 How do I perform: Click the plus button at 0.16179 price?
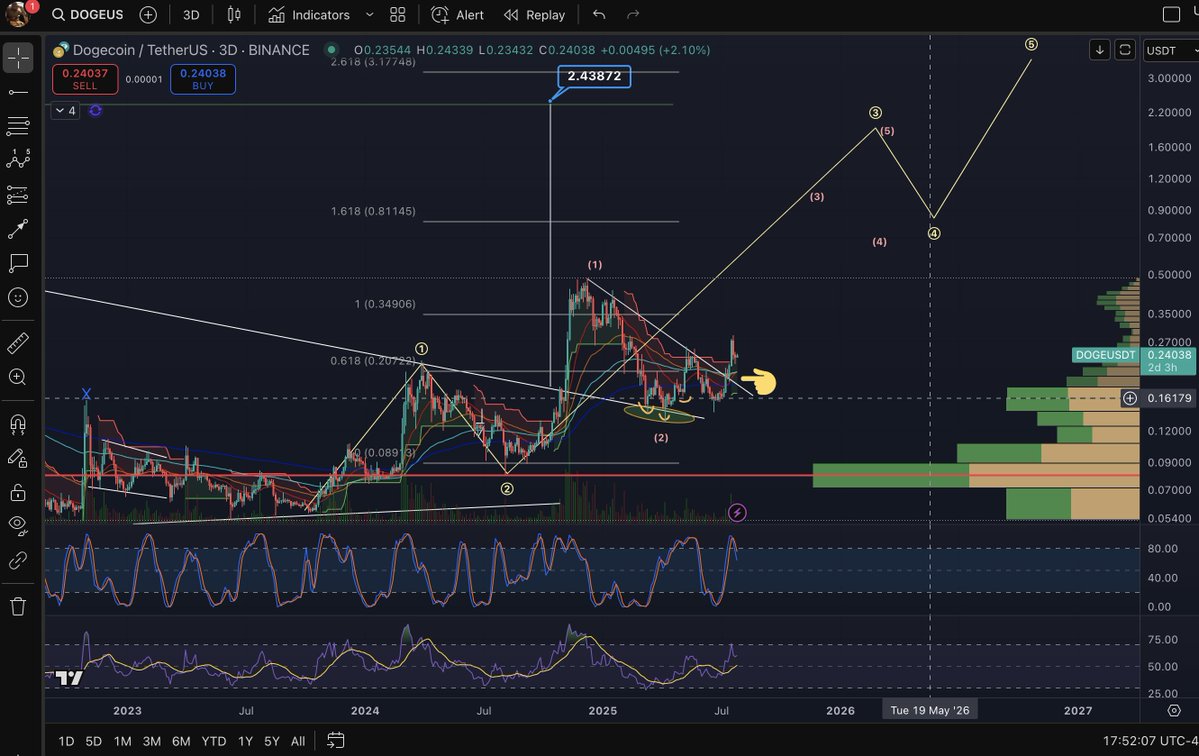(x=1129, y=397)
